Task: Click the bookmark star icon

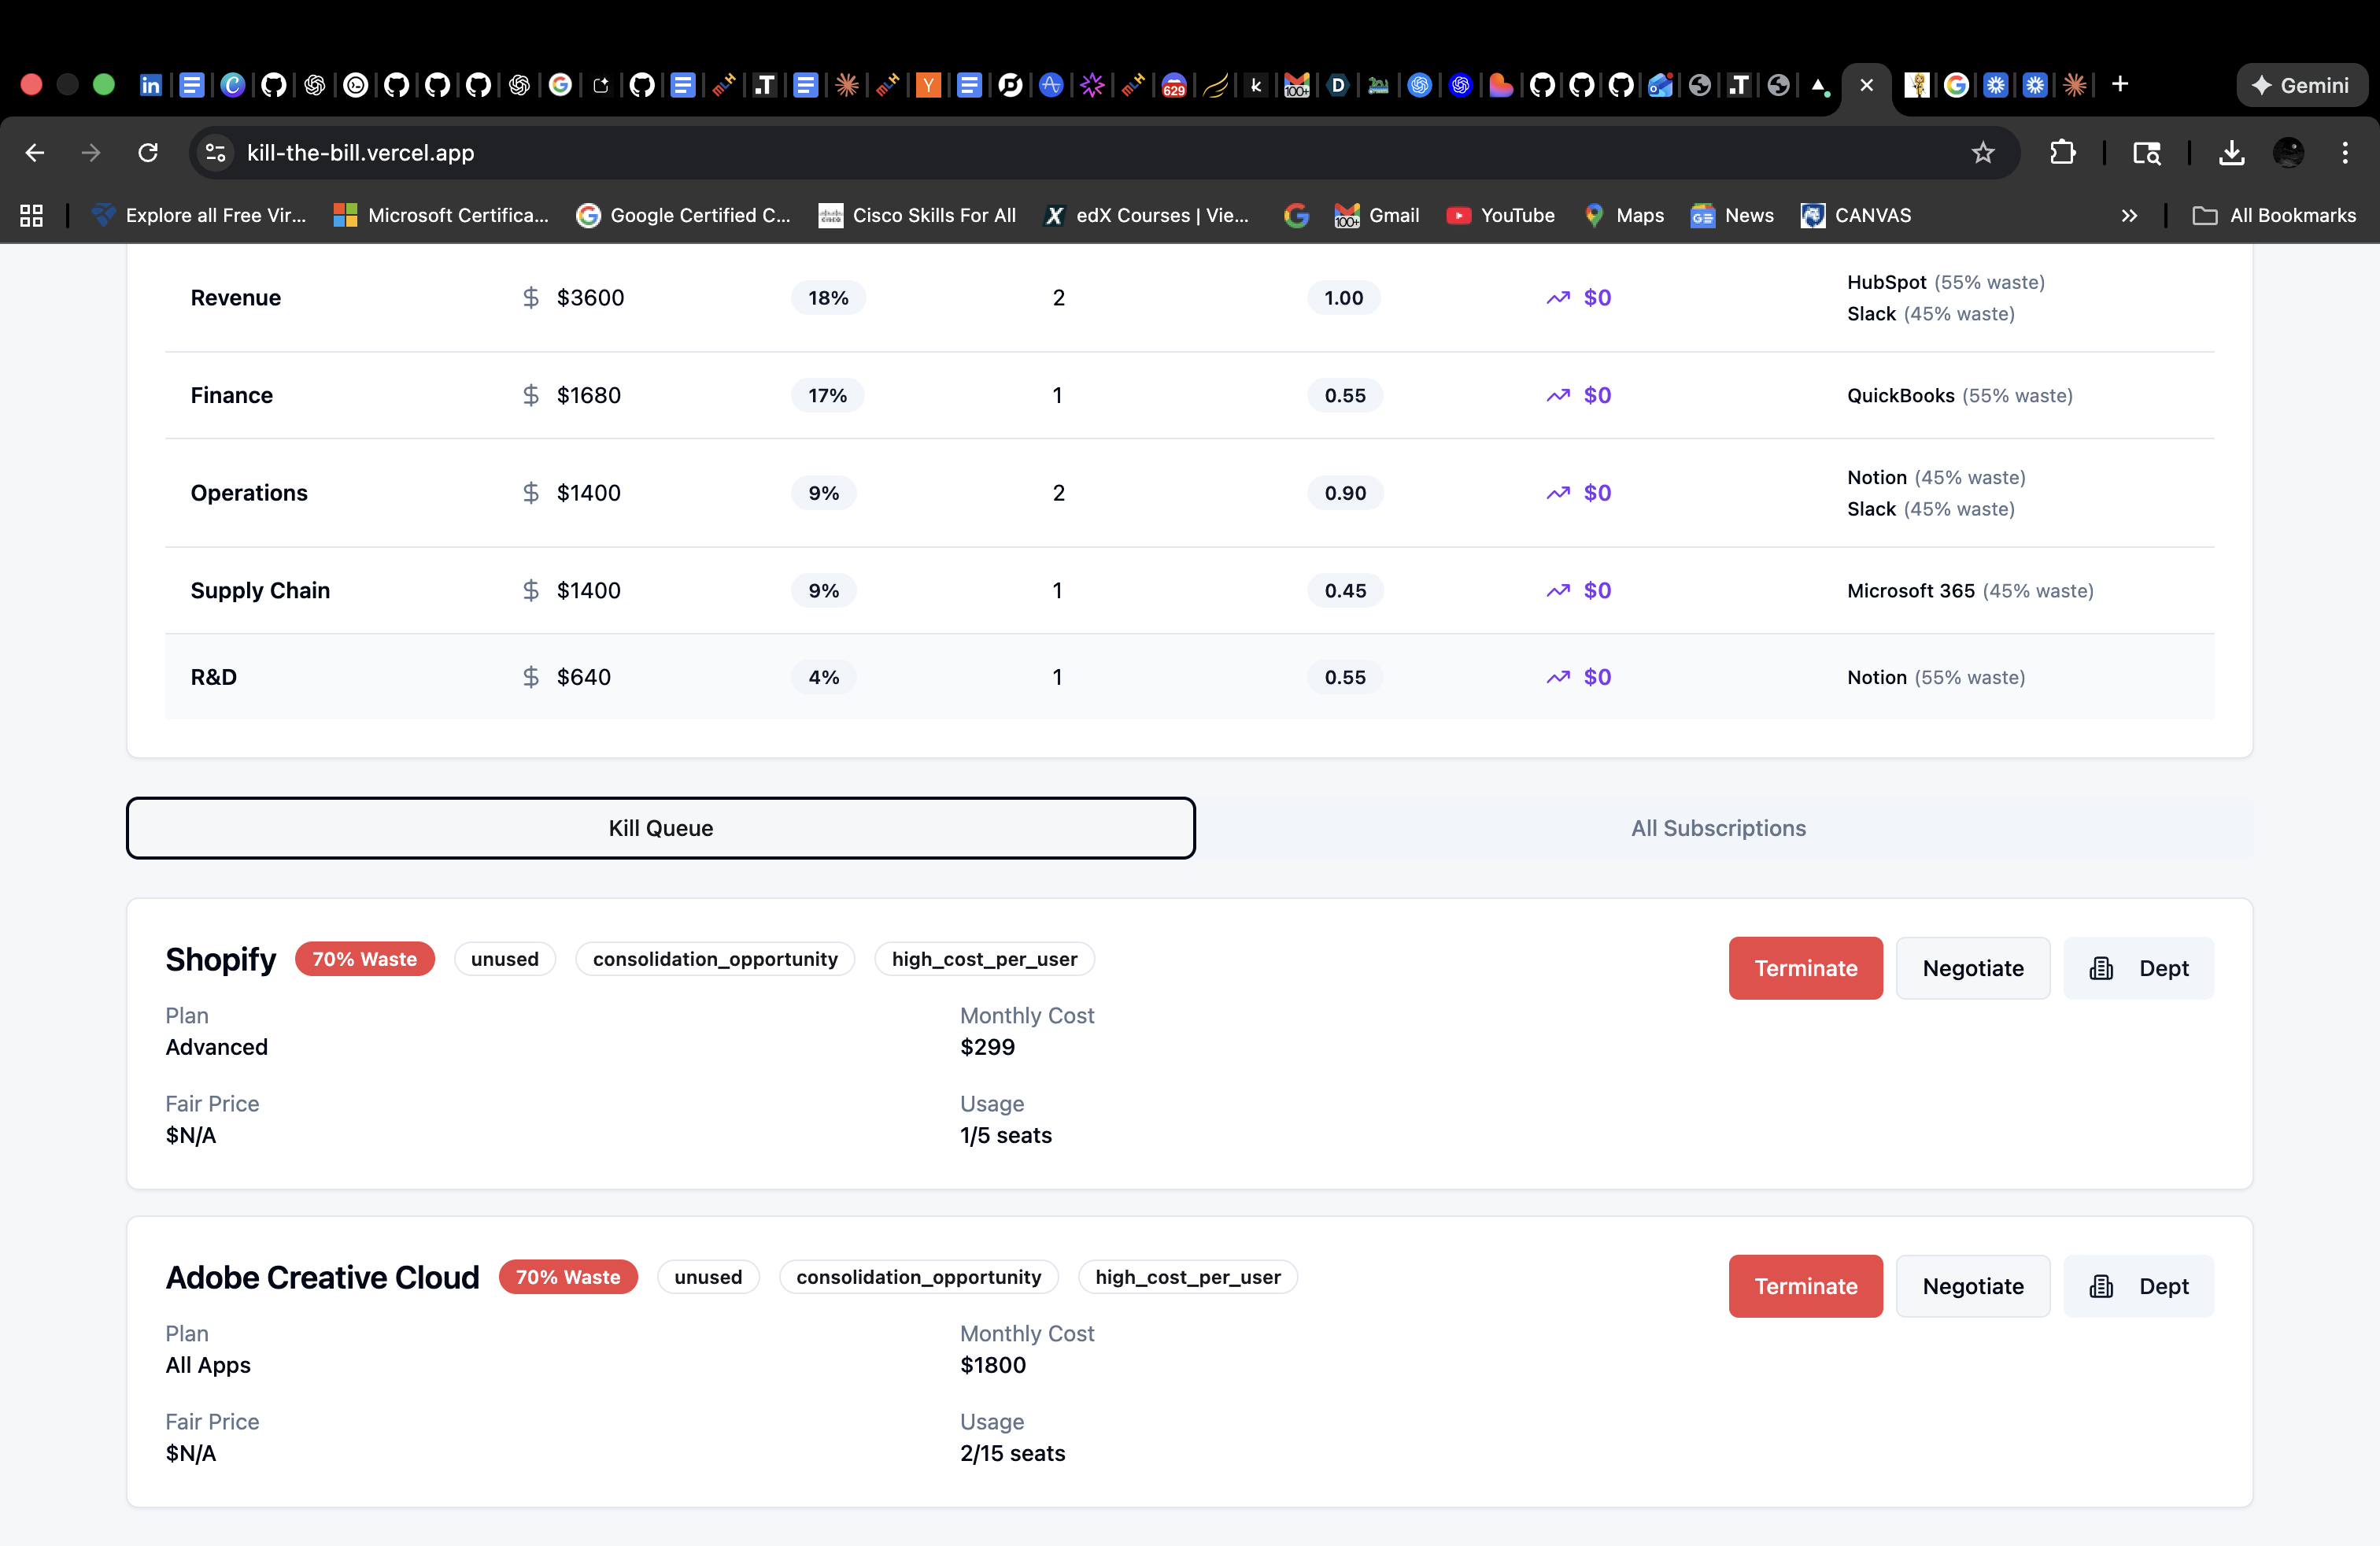Action: (1982, 152)
